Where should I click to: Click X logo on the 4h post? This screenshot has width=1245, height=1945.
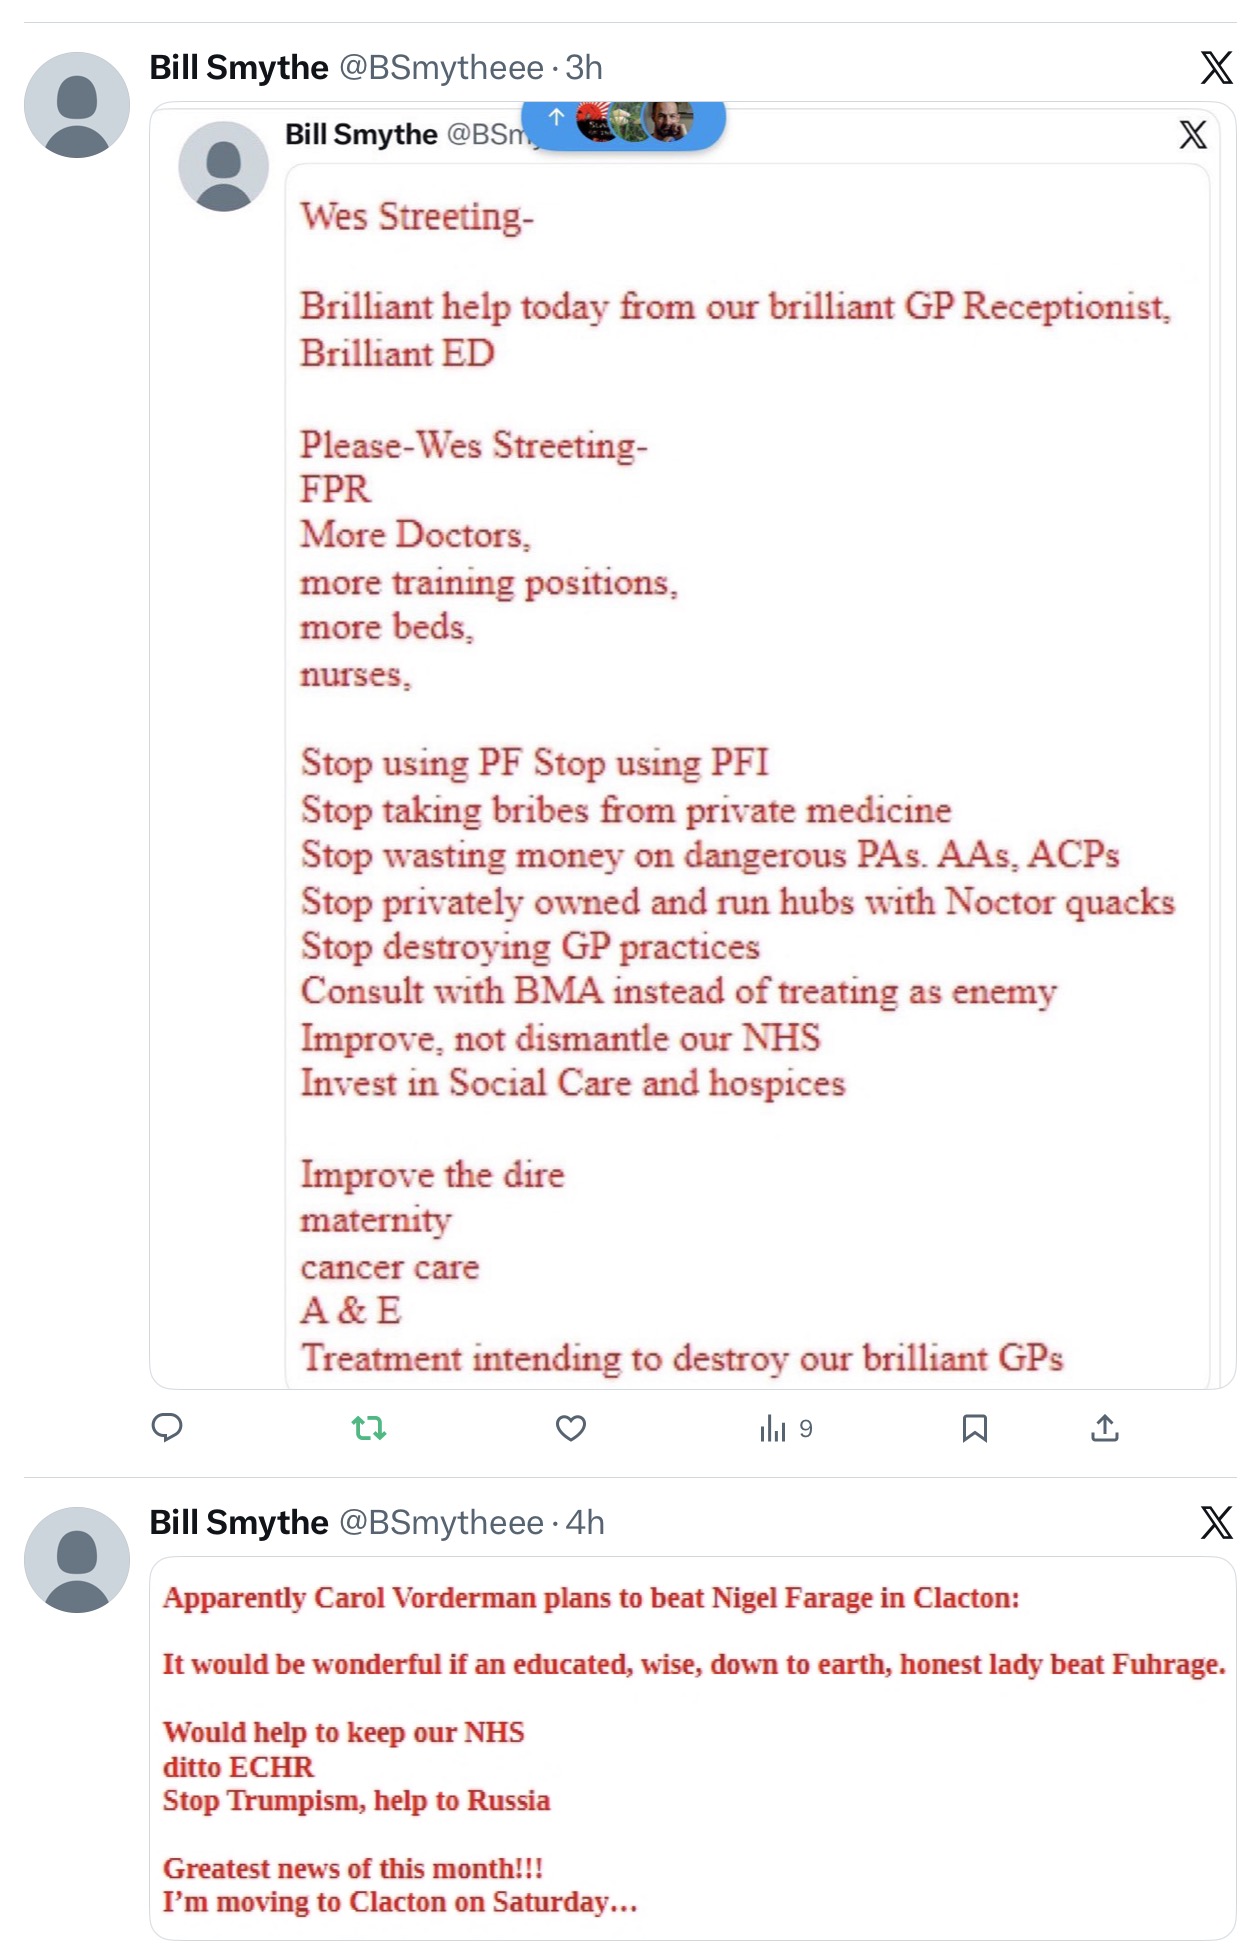tap(1216, 1522)
